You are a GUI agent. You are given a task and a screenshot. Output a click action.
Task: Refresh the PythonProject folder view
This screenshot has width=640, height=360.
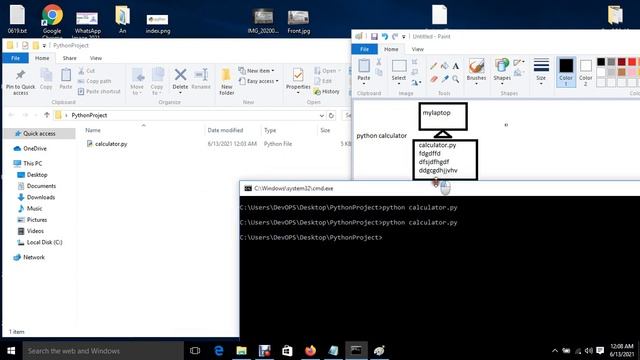(331, 116)
